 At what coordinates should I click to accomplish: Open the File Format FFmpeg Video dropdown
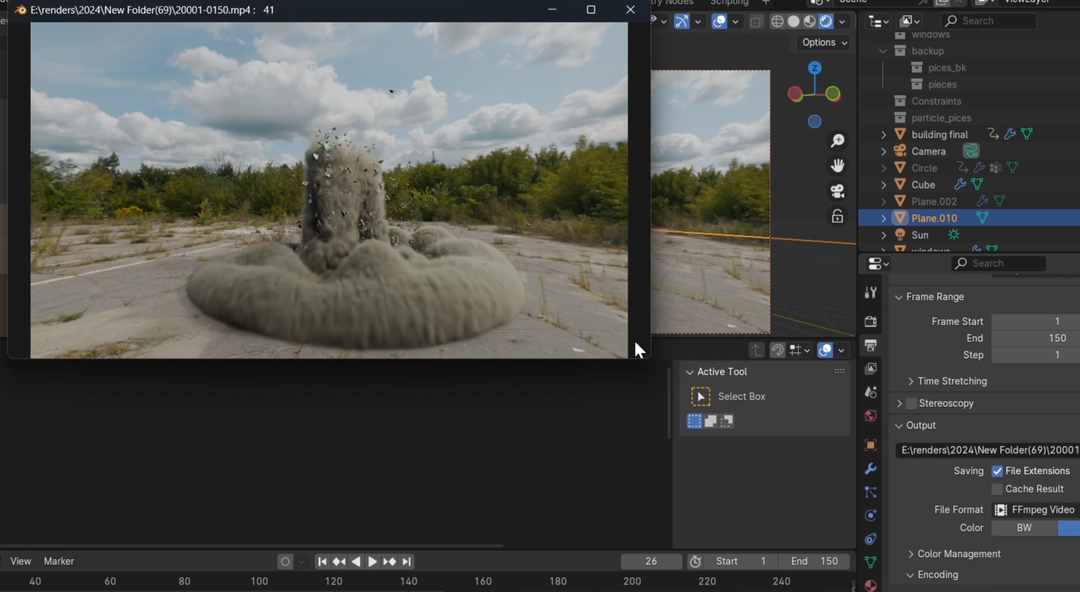click(1035, 509)
